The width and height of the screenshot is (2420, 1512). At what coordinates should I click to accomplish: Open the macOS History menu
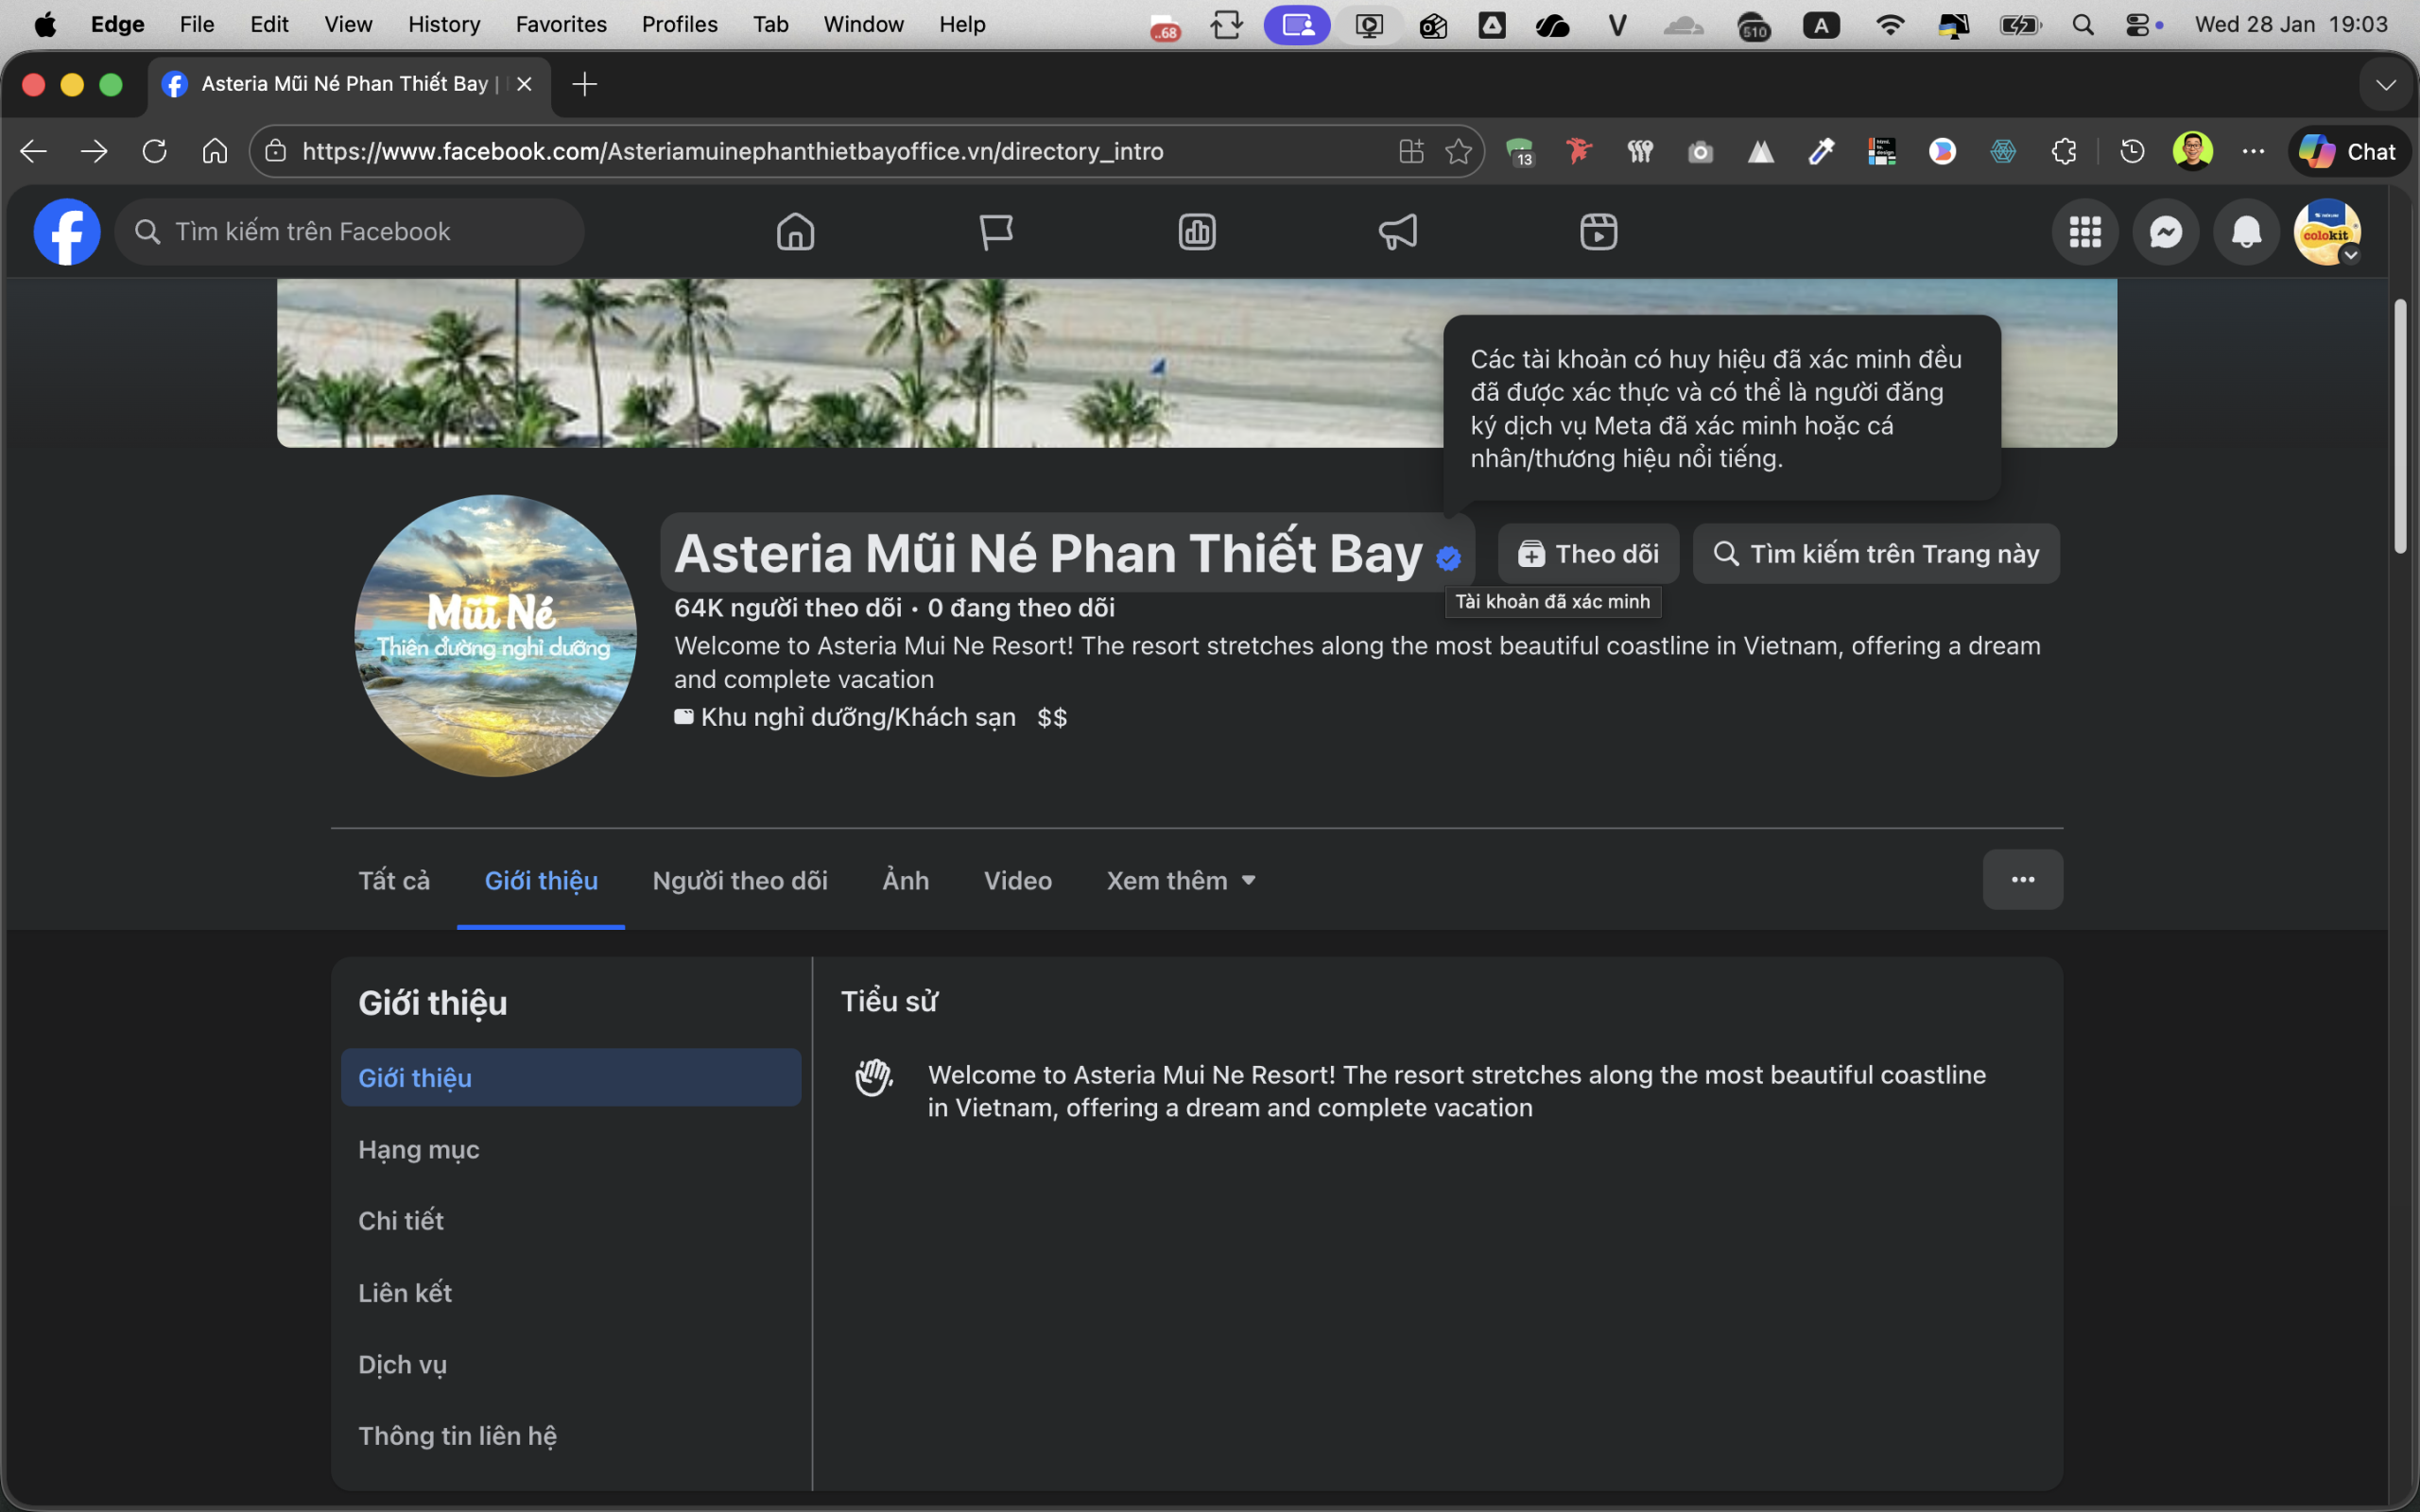coord(443,24)
